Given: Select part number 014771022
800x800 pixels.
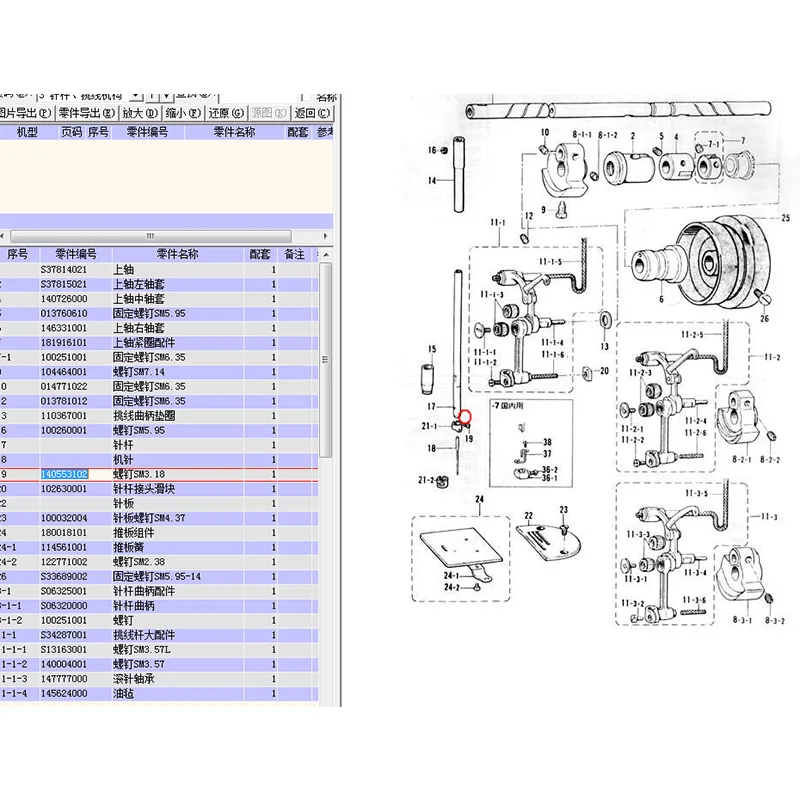Looking at the screenshot, I should (x=64, y=387).
